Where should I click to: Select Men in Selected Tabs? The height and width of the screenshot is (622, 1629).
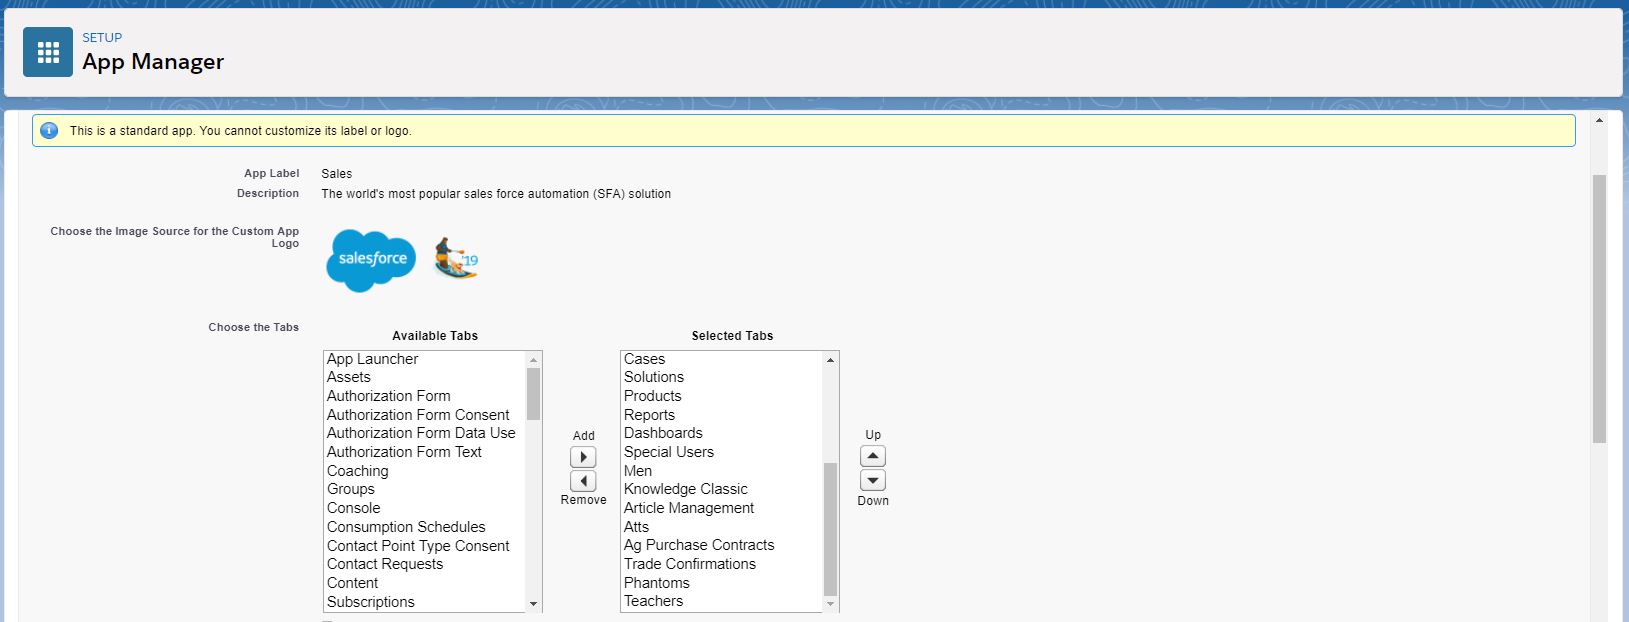click(721, 471)
